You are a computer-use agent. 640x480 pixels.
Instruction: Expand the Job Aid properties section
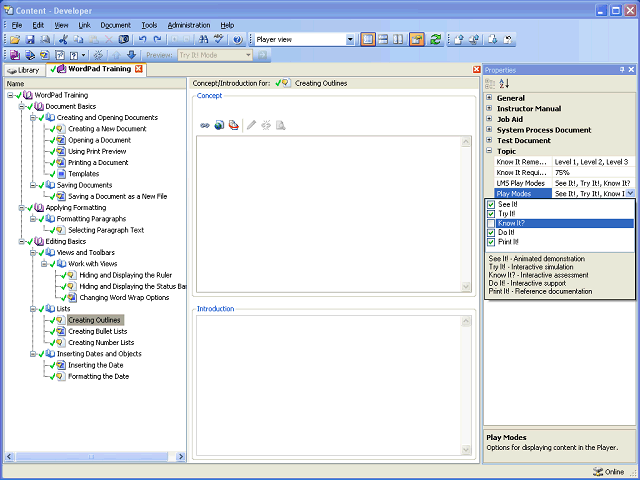[489, 119]
